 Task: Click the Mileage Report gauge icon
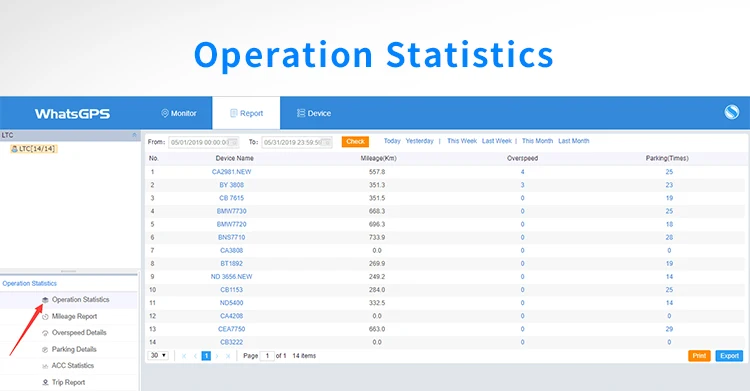[x=45, y=317]
